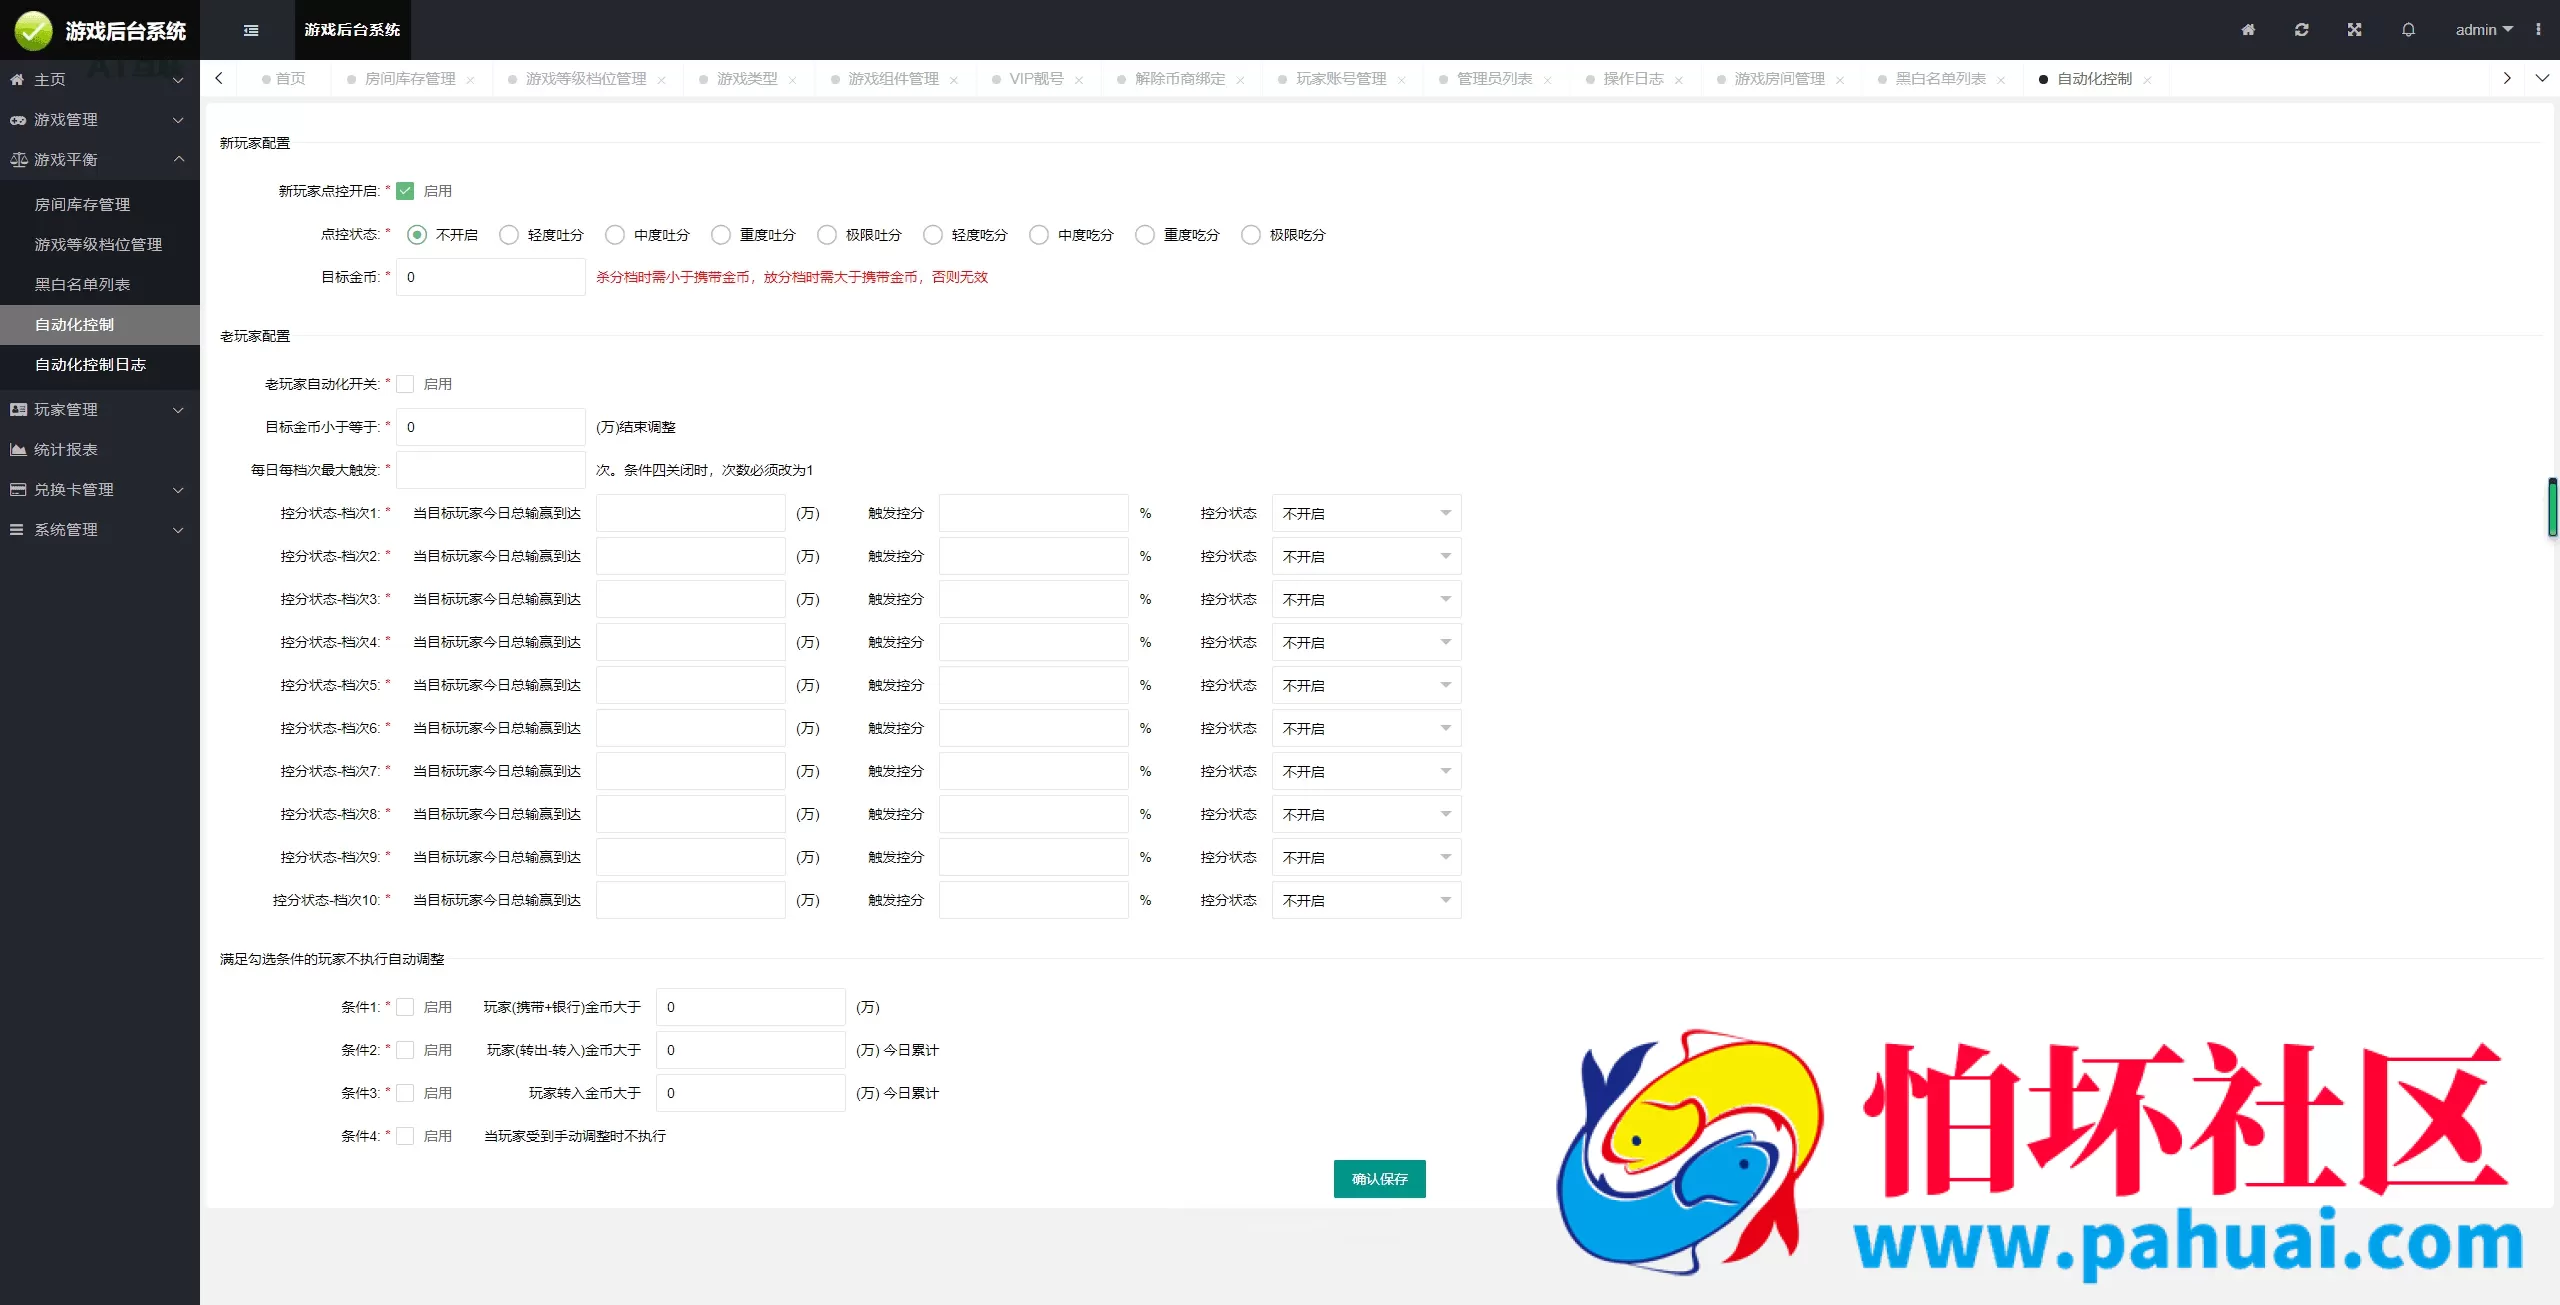Select 极限吃分 radio option

click(x=1251, y=235)
